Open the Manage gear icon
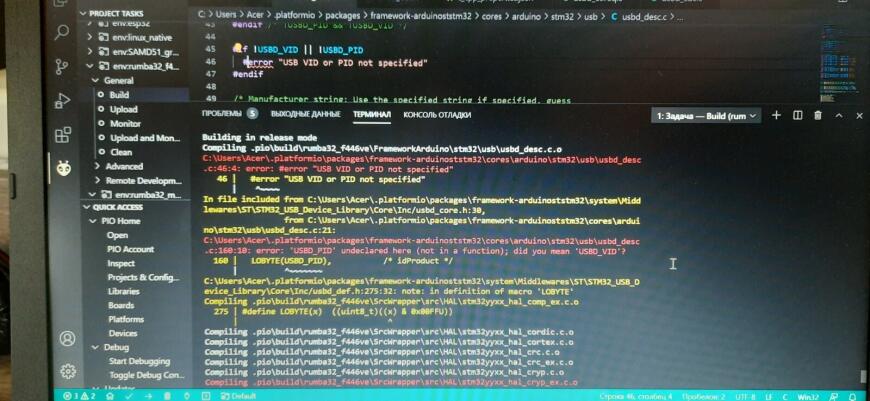870x401 pixels. click(68, 370)
